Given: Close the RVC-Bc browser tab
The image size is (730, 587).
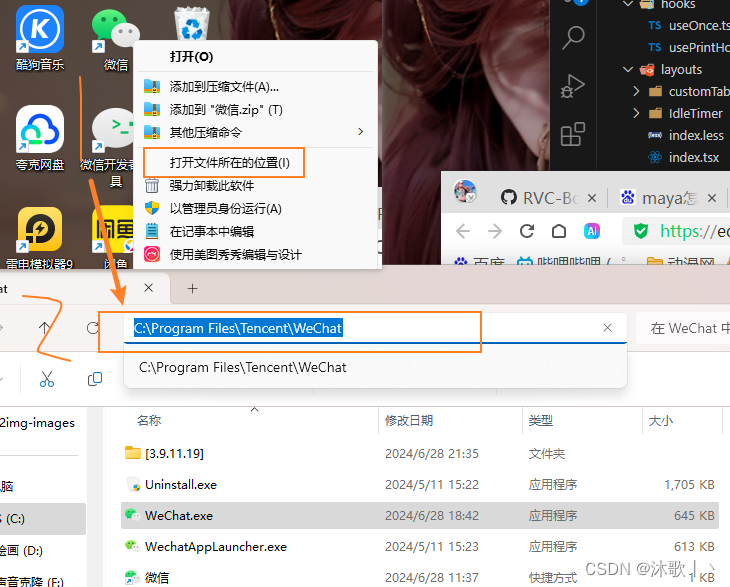Looking at the screenshot, I should (592, 198).
